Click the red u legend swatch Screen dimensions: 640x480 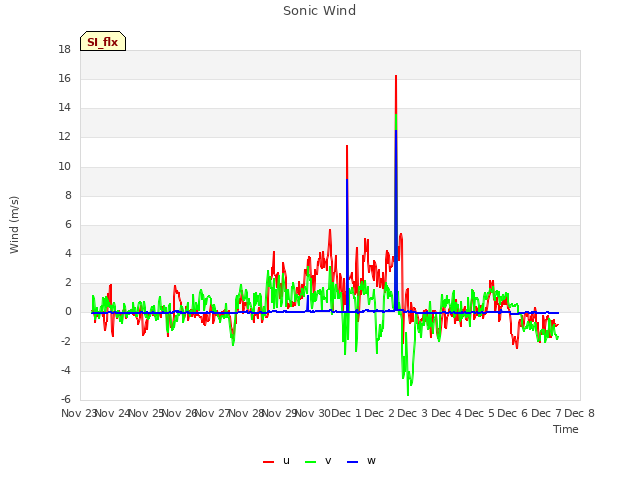pos(268,462)
